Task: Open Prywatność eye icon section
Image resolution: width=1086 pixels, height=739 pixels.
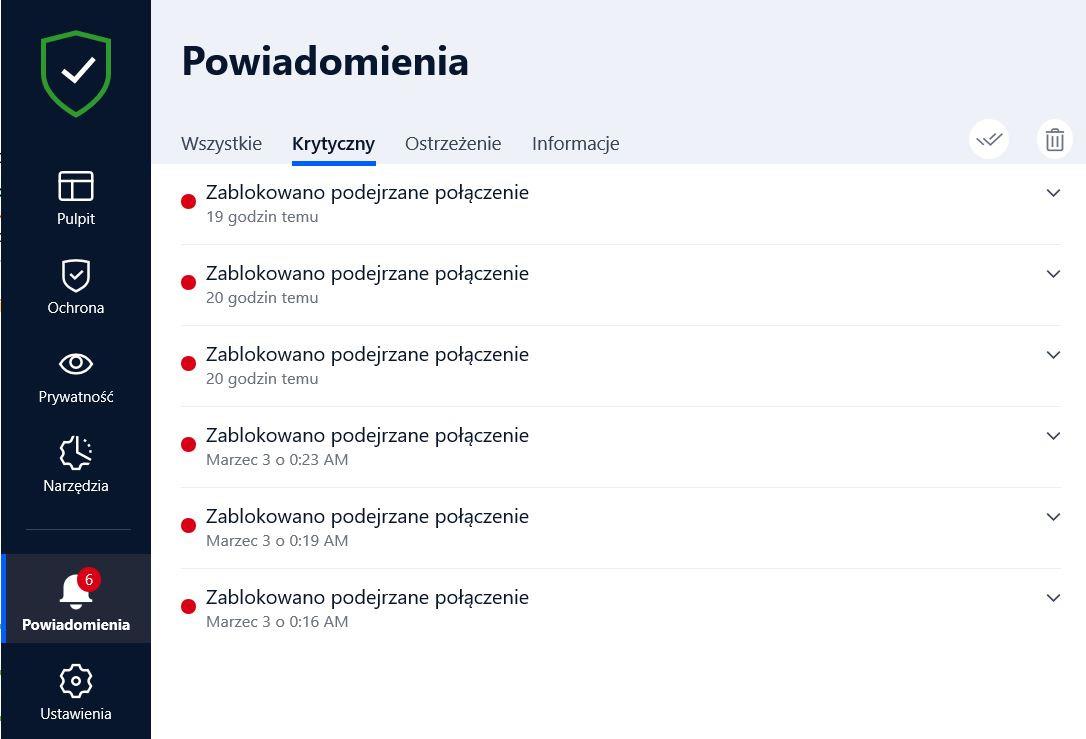Action: pos(76,377)
